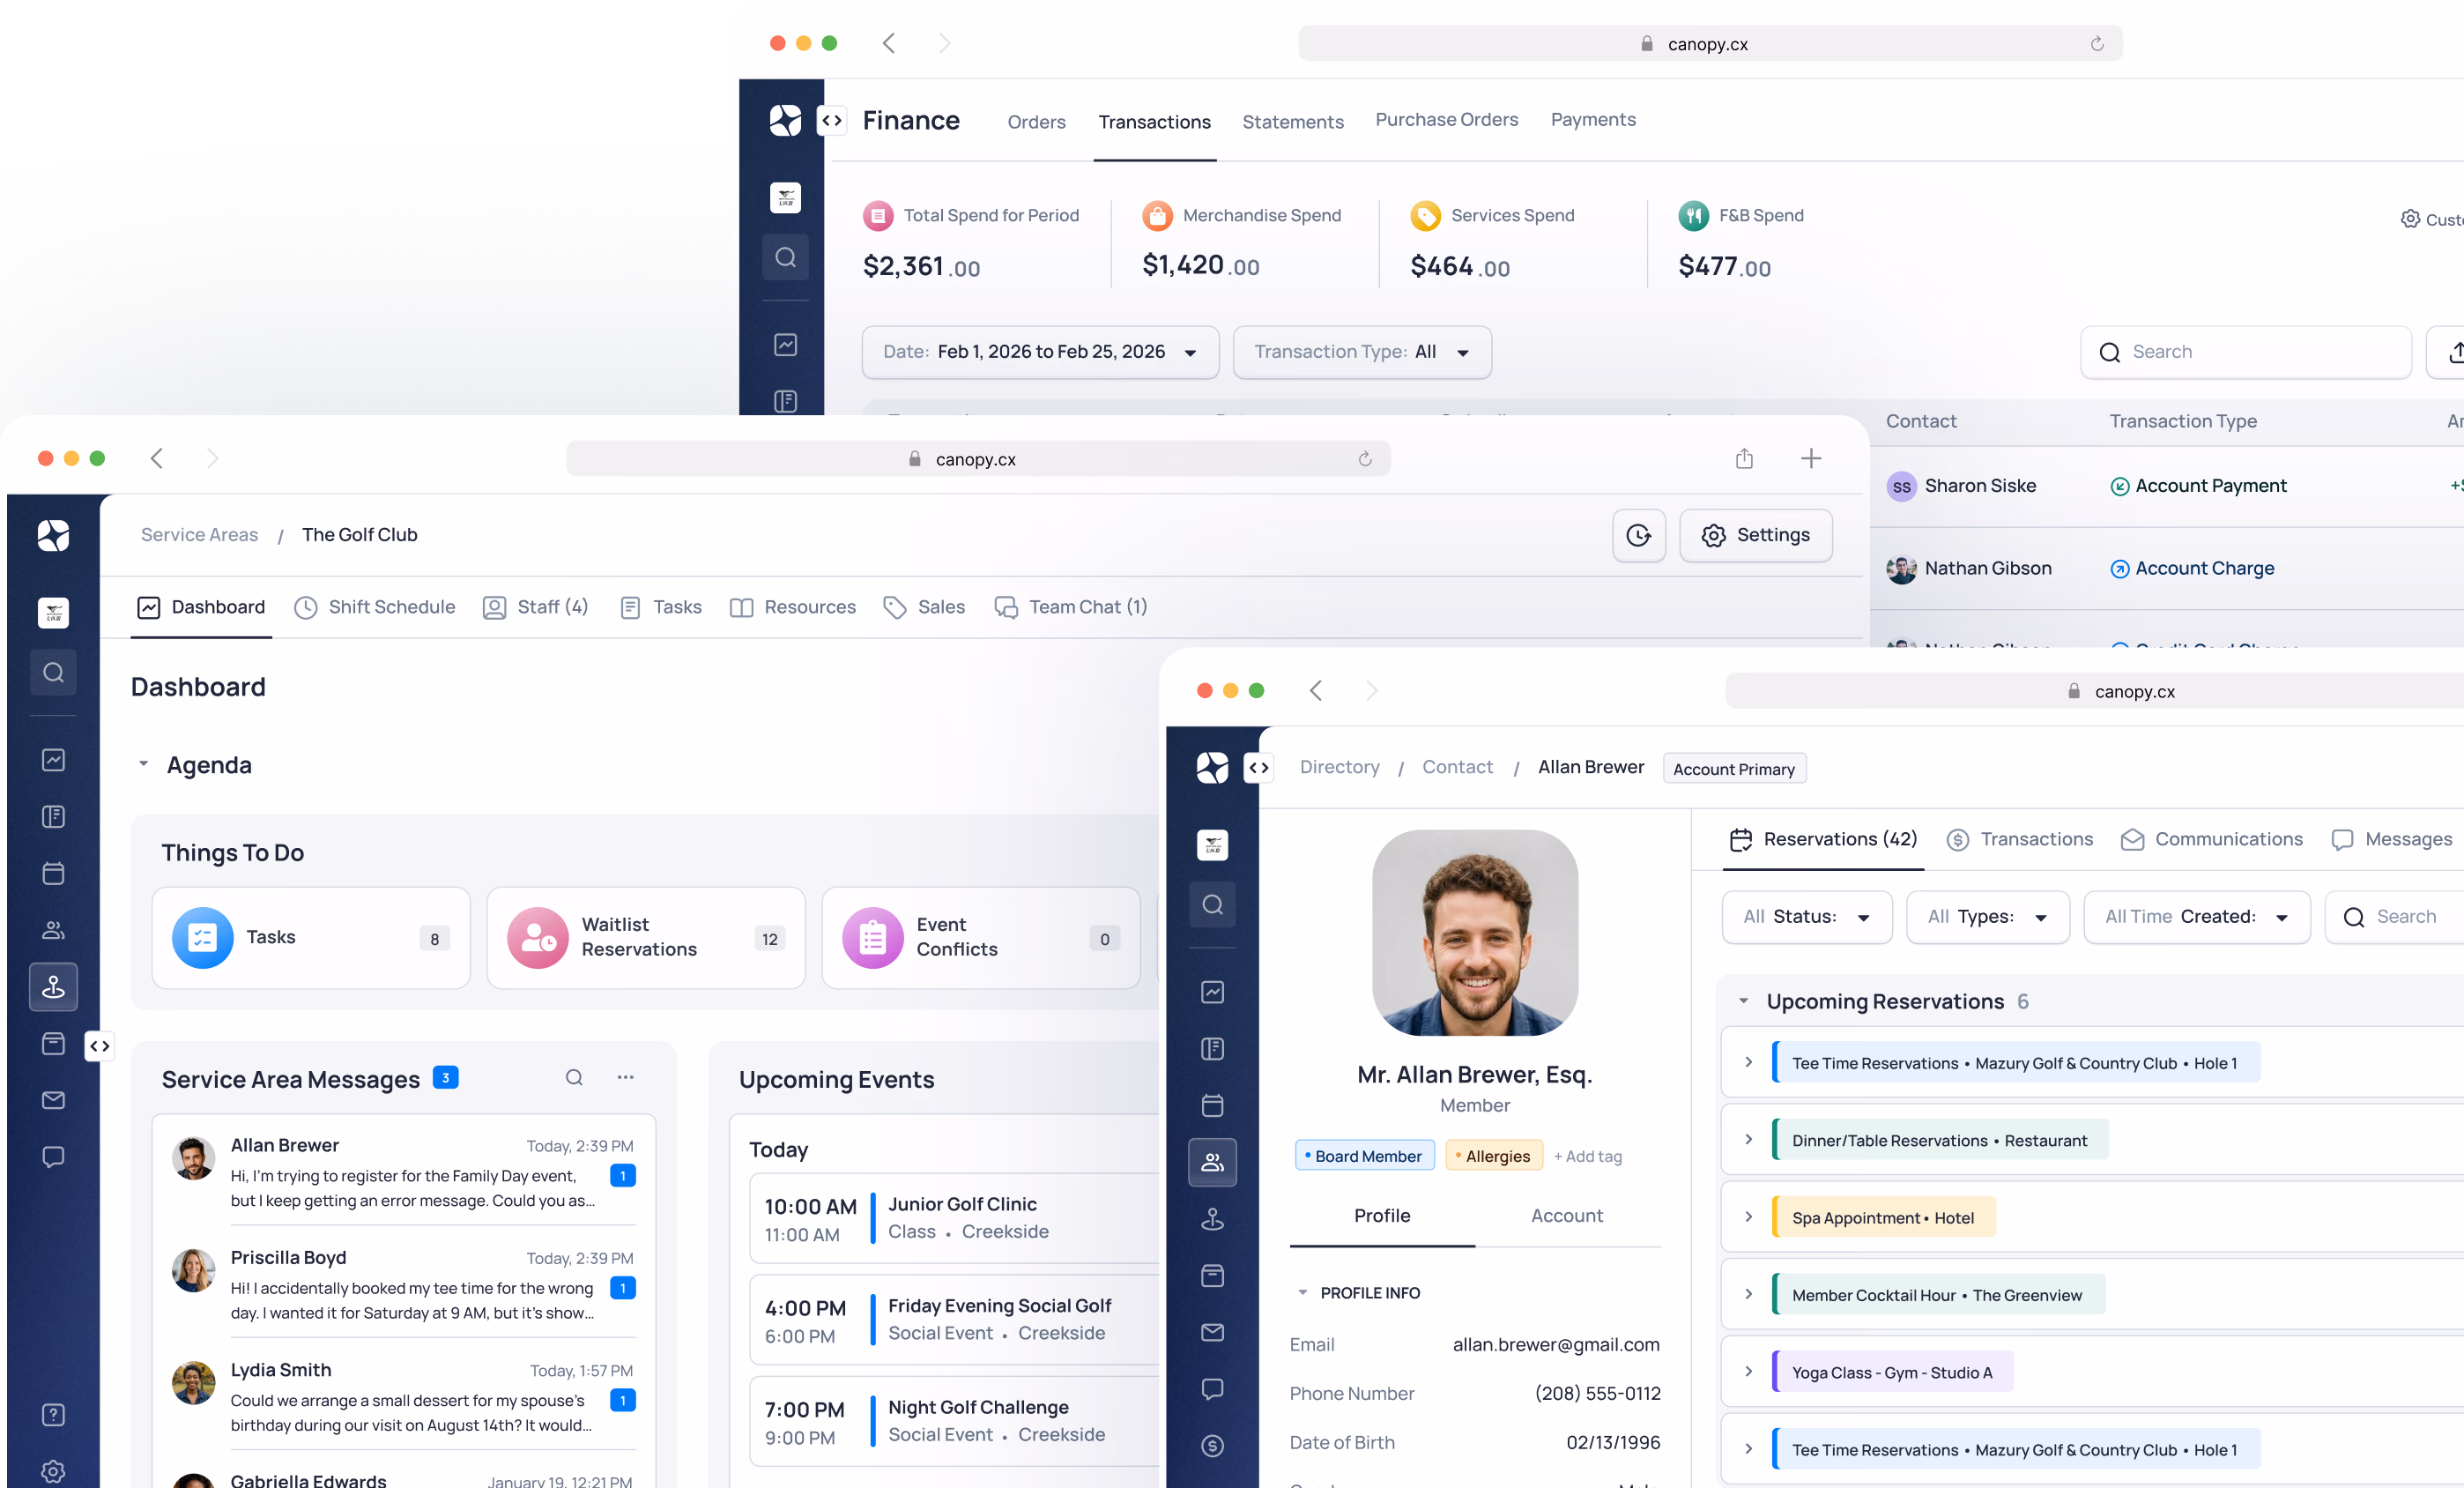Search Service Area Messages magnifier icon

574,1077
